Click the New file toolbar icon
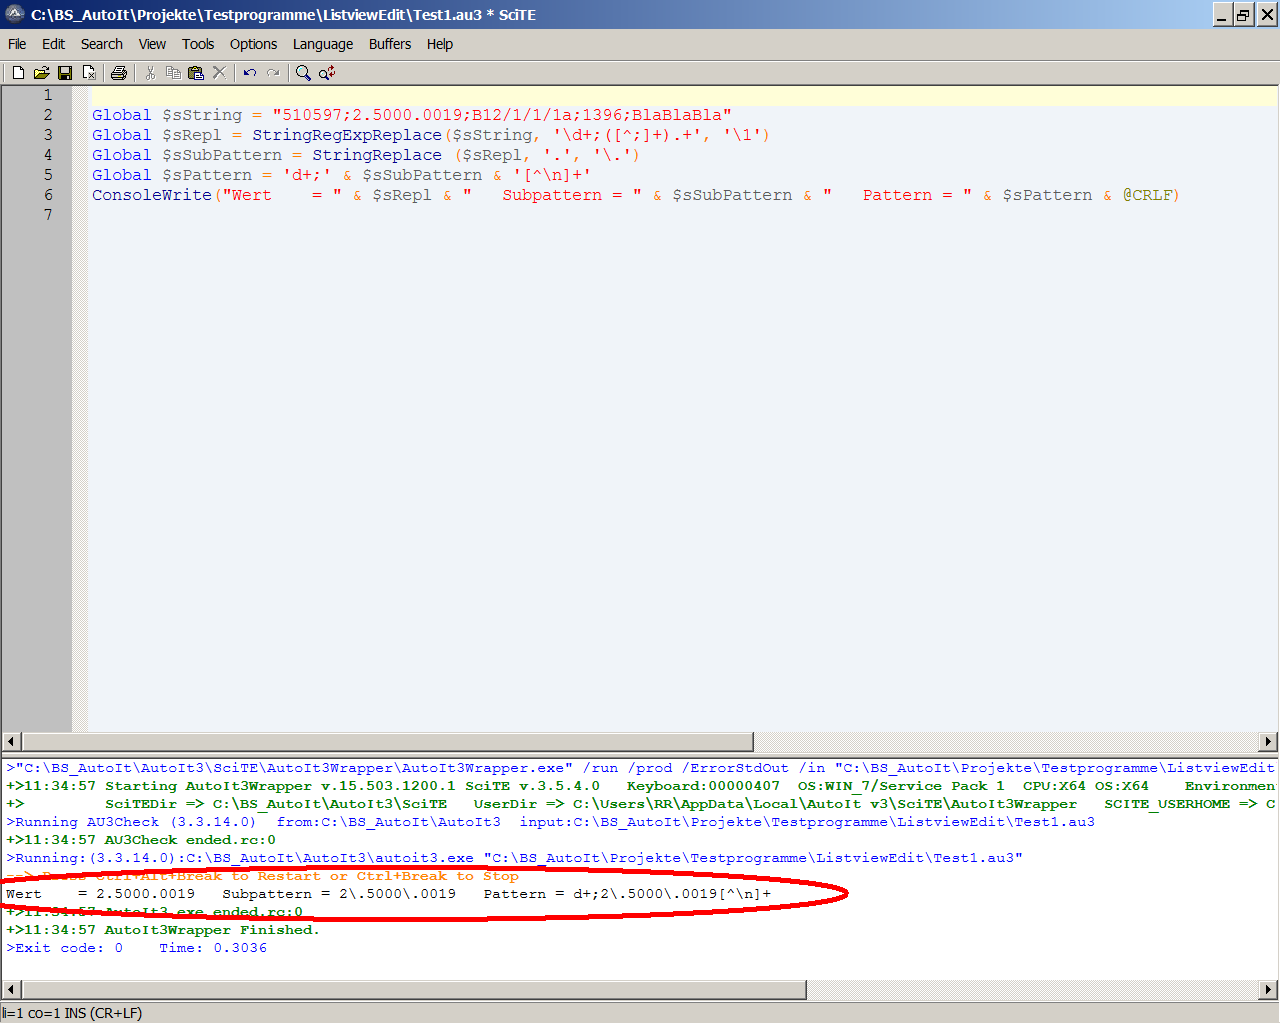The height and width of the screenshot is (1024, 1280). point(18,73)
